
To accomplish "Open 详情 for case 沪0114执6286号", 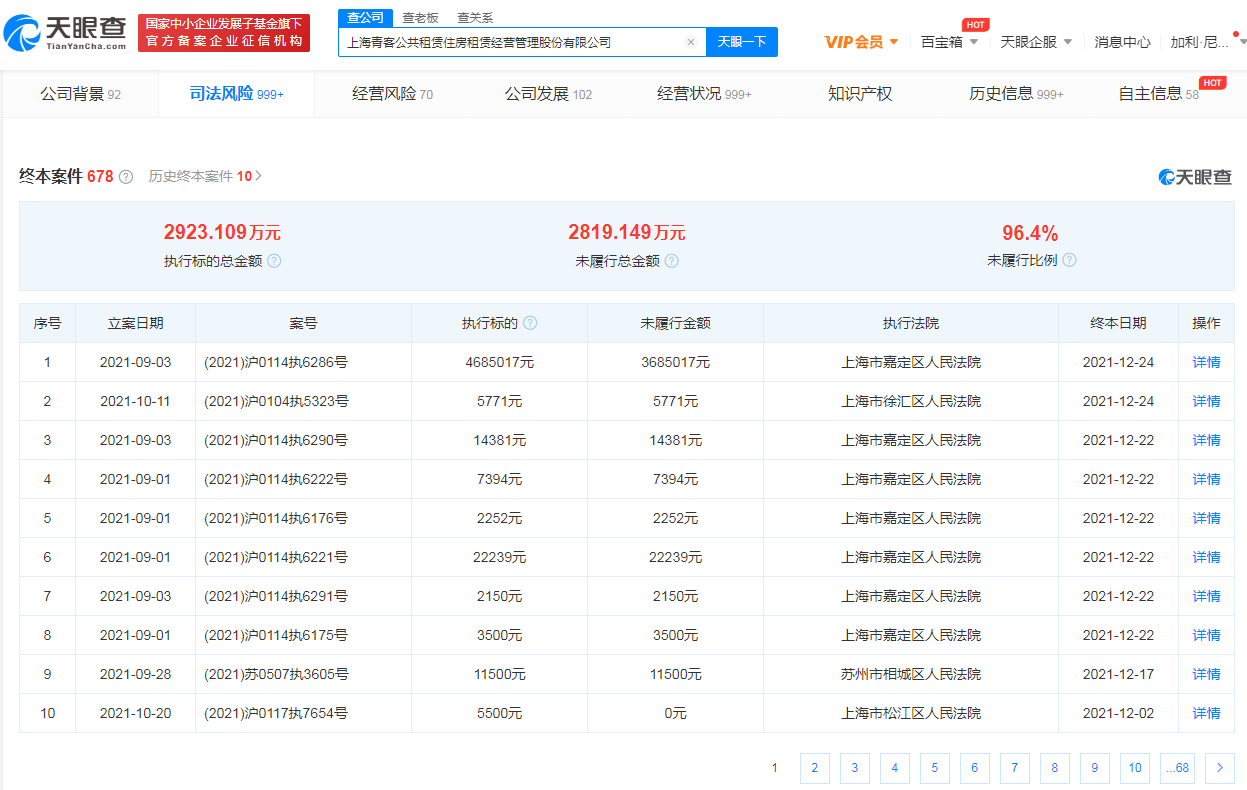I will point(1206,362).
